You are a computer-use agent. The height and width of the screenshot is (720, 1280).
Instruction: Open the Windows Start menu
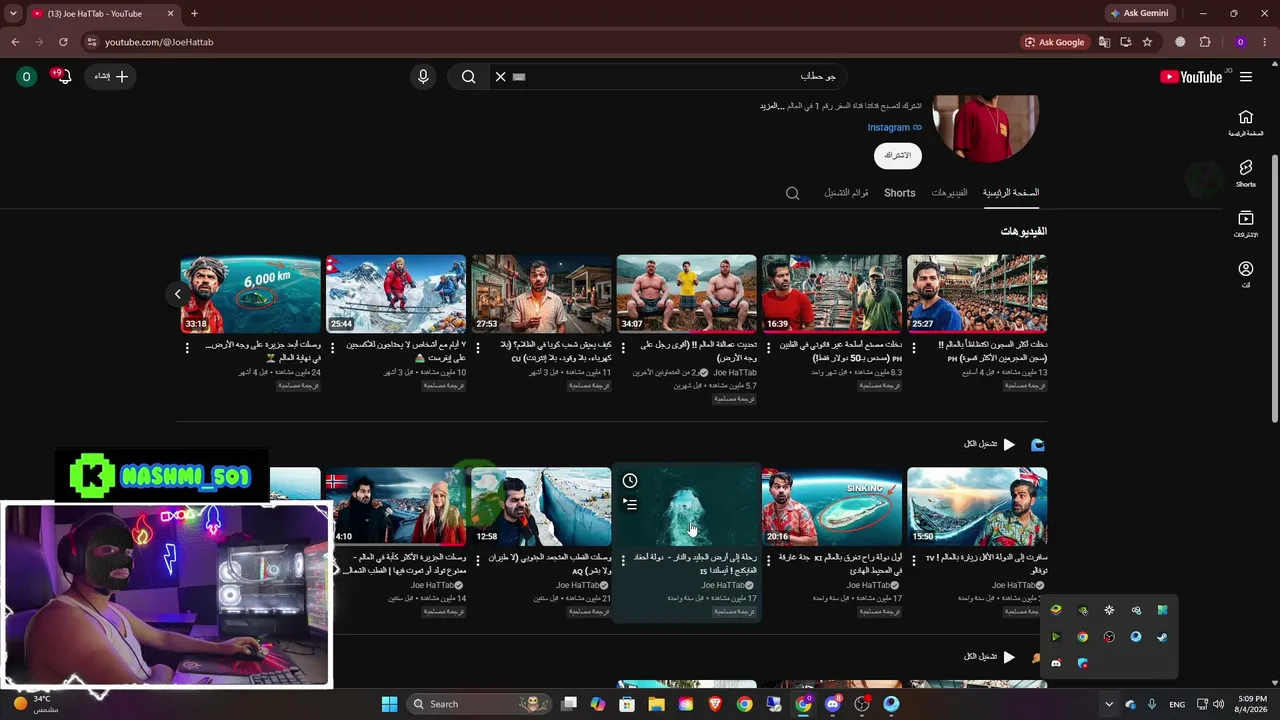pyautogui.click(x=390, y=704)
